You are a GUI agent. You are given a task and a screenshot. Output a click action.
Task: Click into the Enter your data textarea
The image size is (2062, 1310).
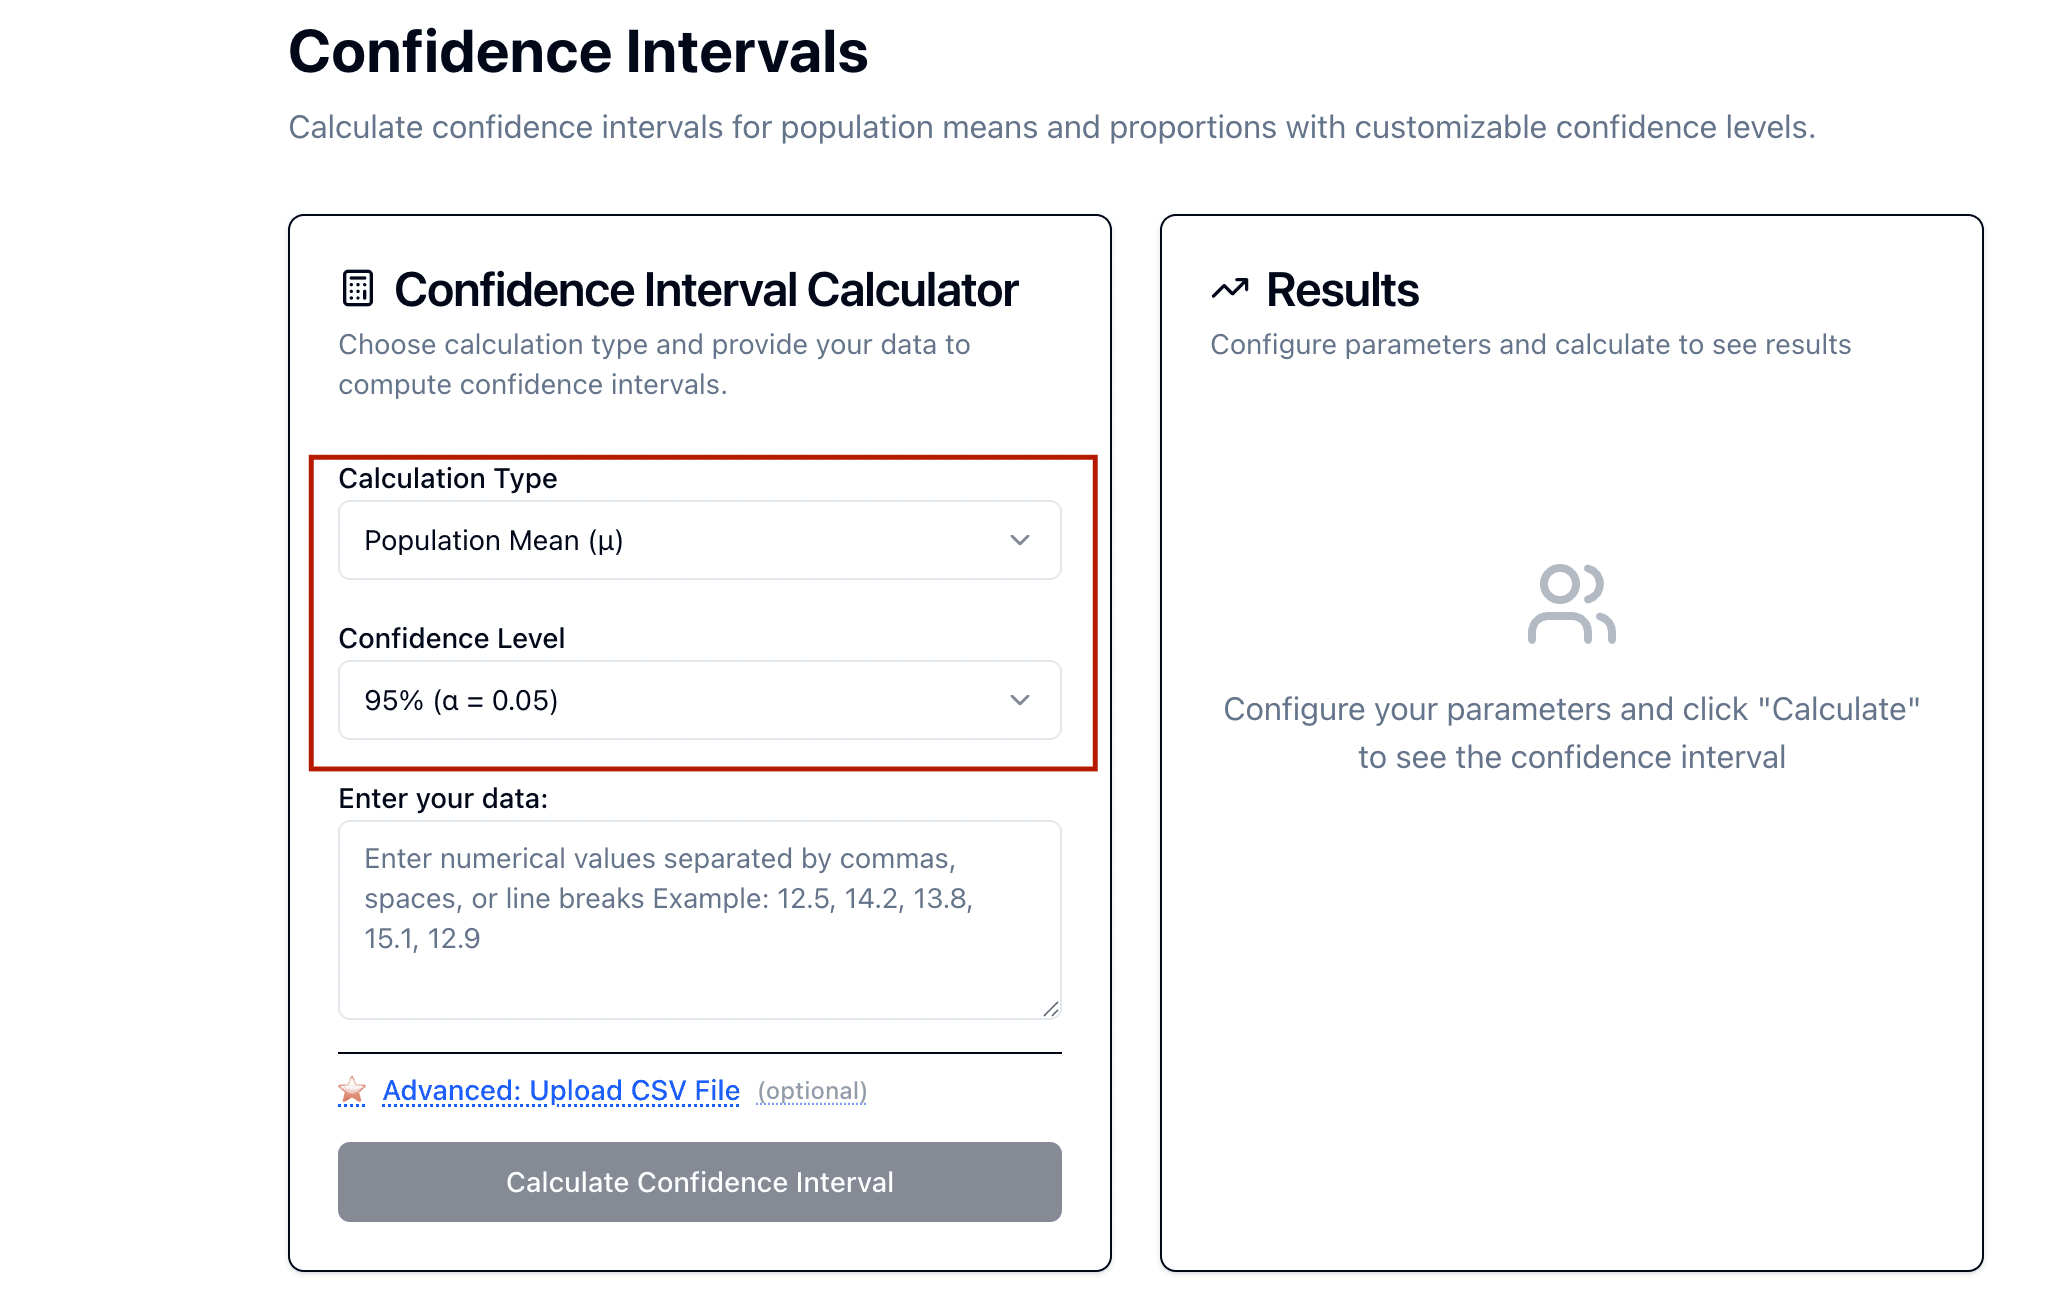point(698,918)
